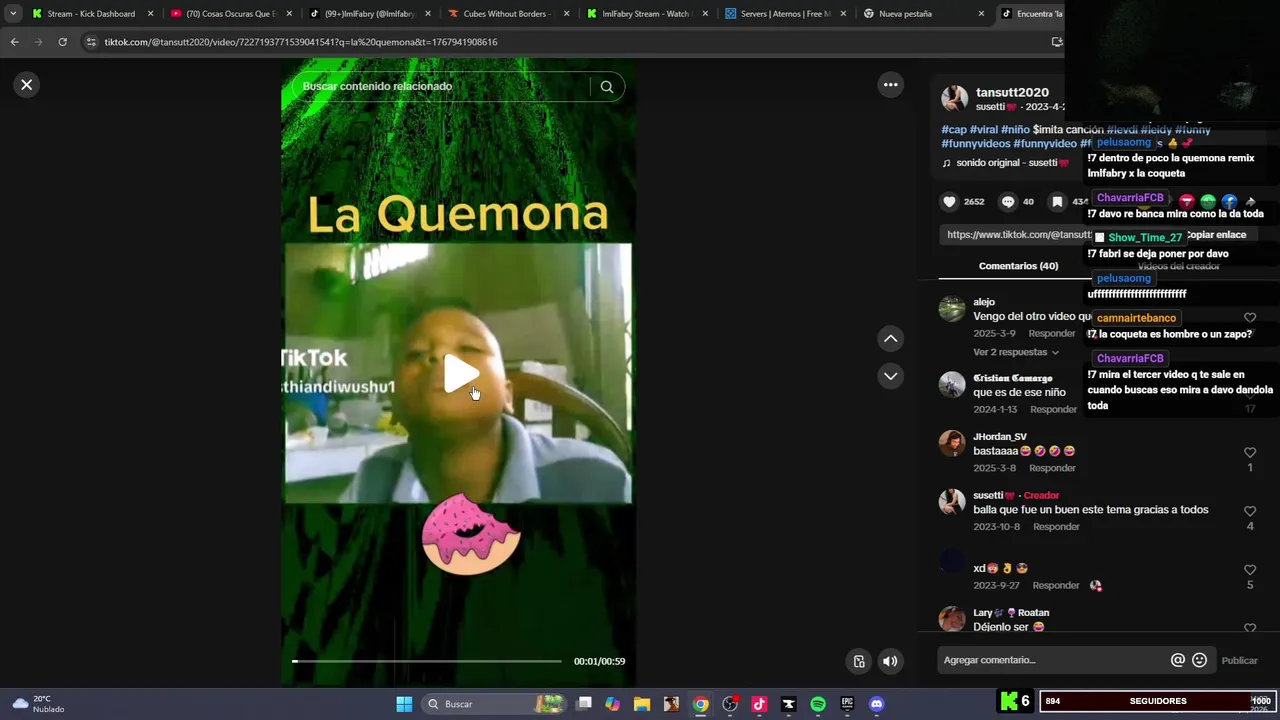Click the #funnyvideos hashtag

click(x=975, y=144)
